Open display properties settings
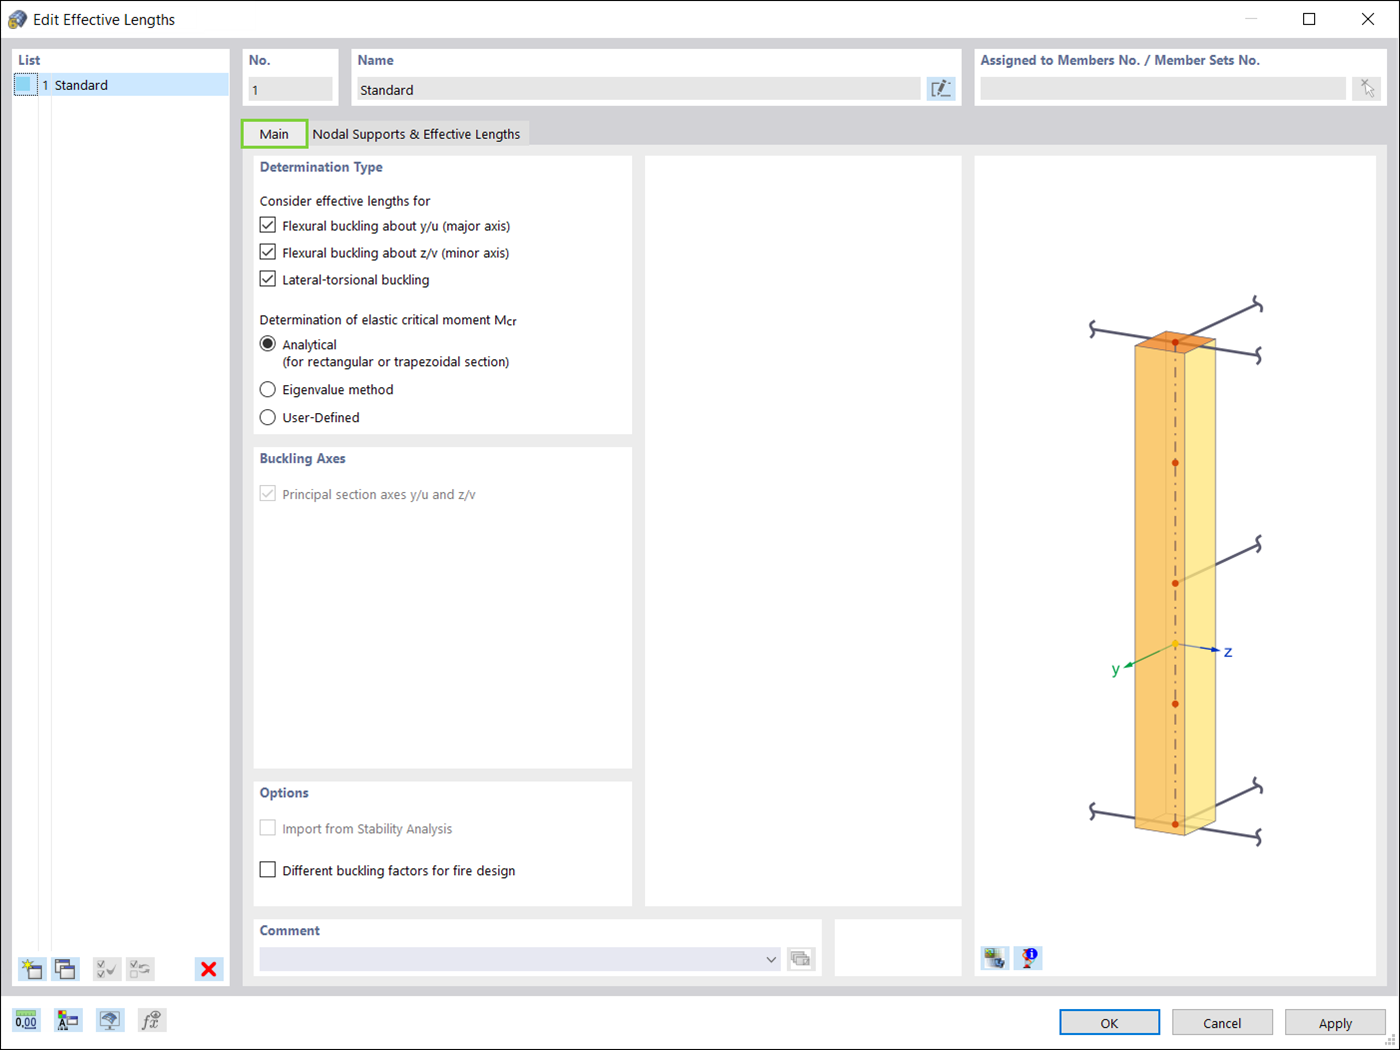The image size is (1400, 1050). click(68, 1020)
